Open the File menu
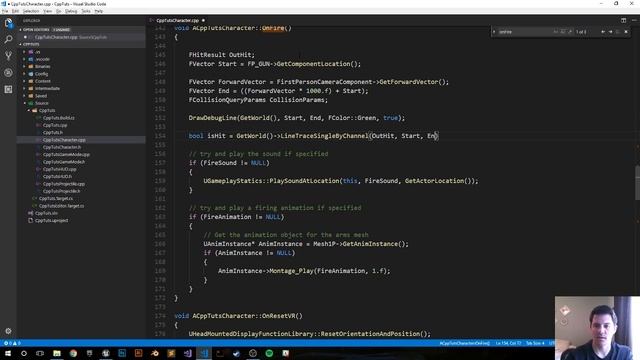 5,11
